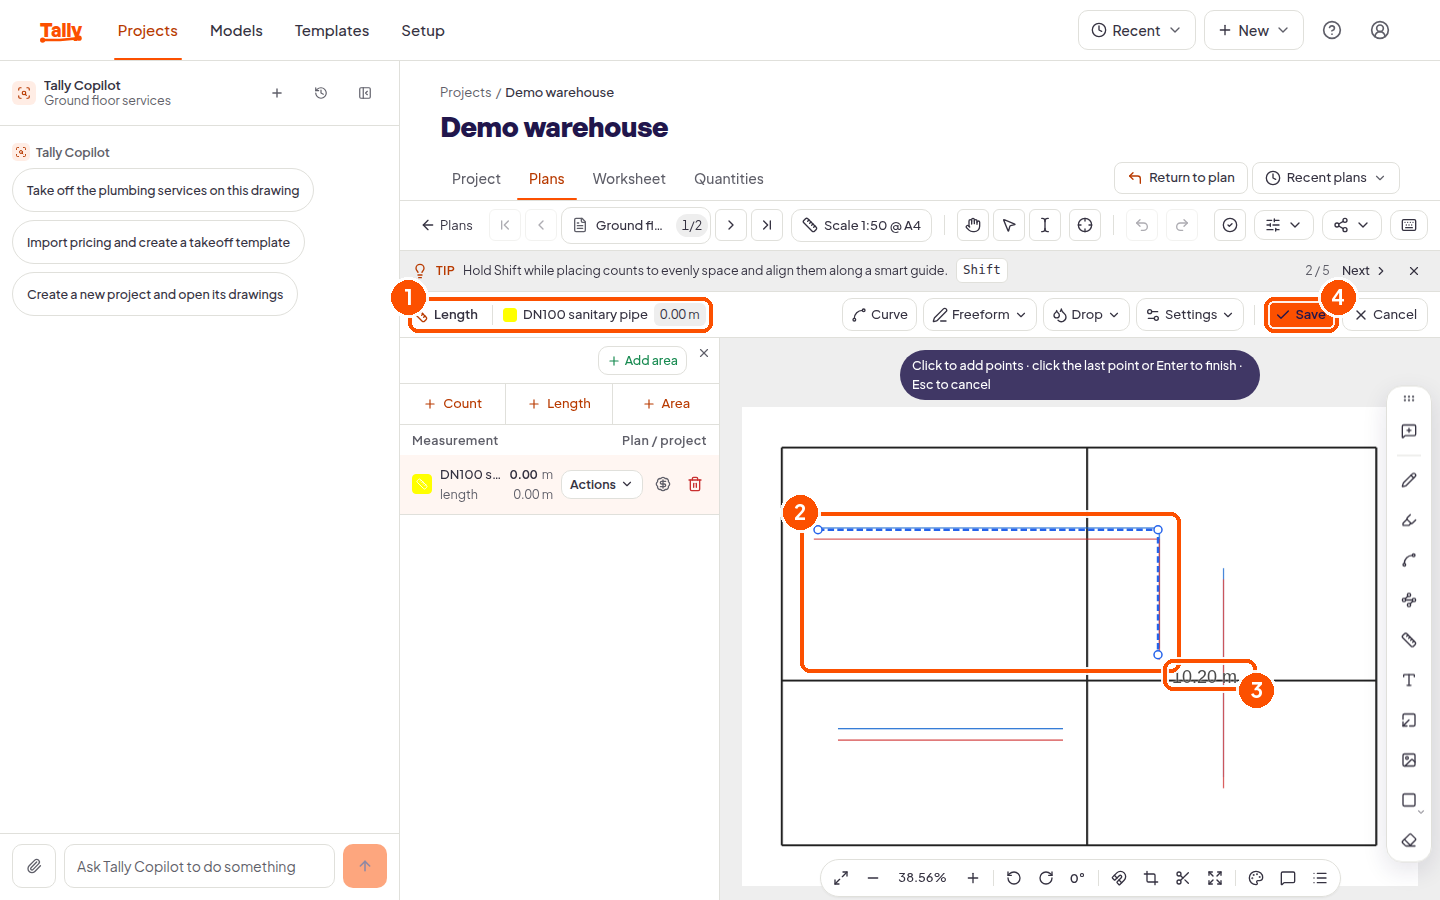Open the New dropdown menu
The image size is (1440, 900).
click(1254, 30)
